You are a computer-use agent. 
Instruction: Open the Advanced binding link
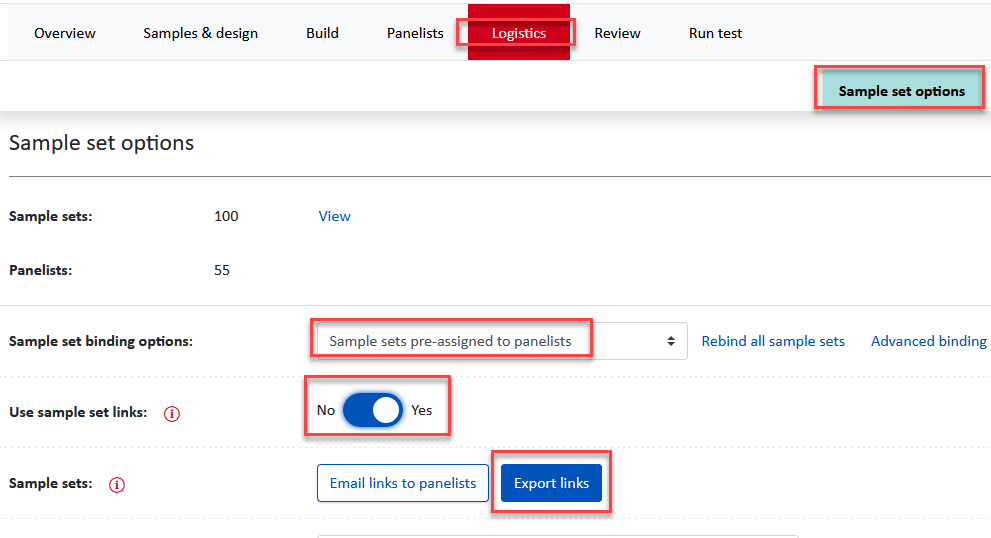(928, 341)
